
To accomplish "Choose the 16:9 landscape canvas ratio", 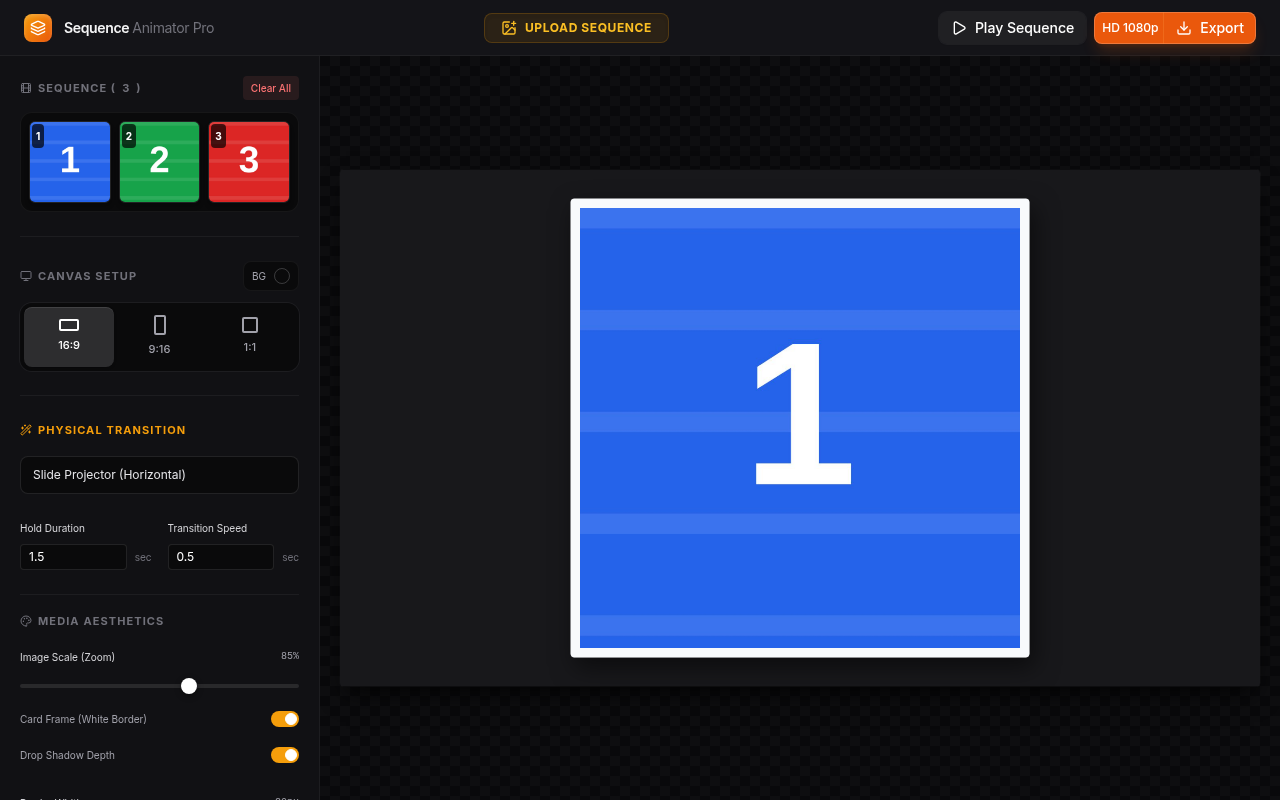I will [69, 337].
